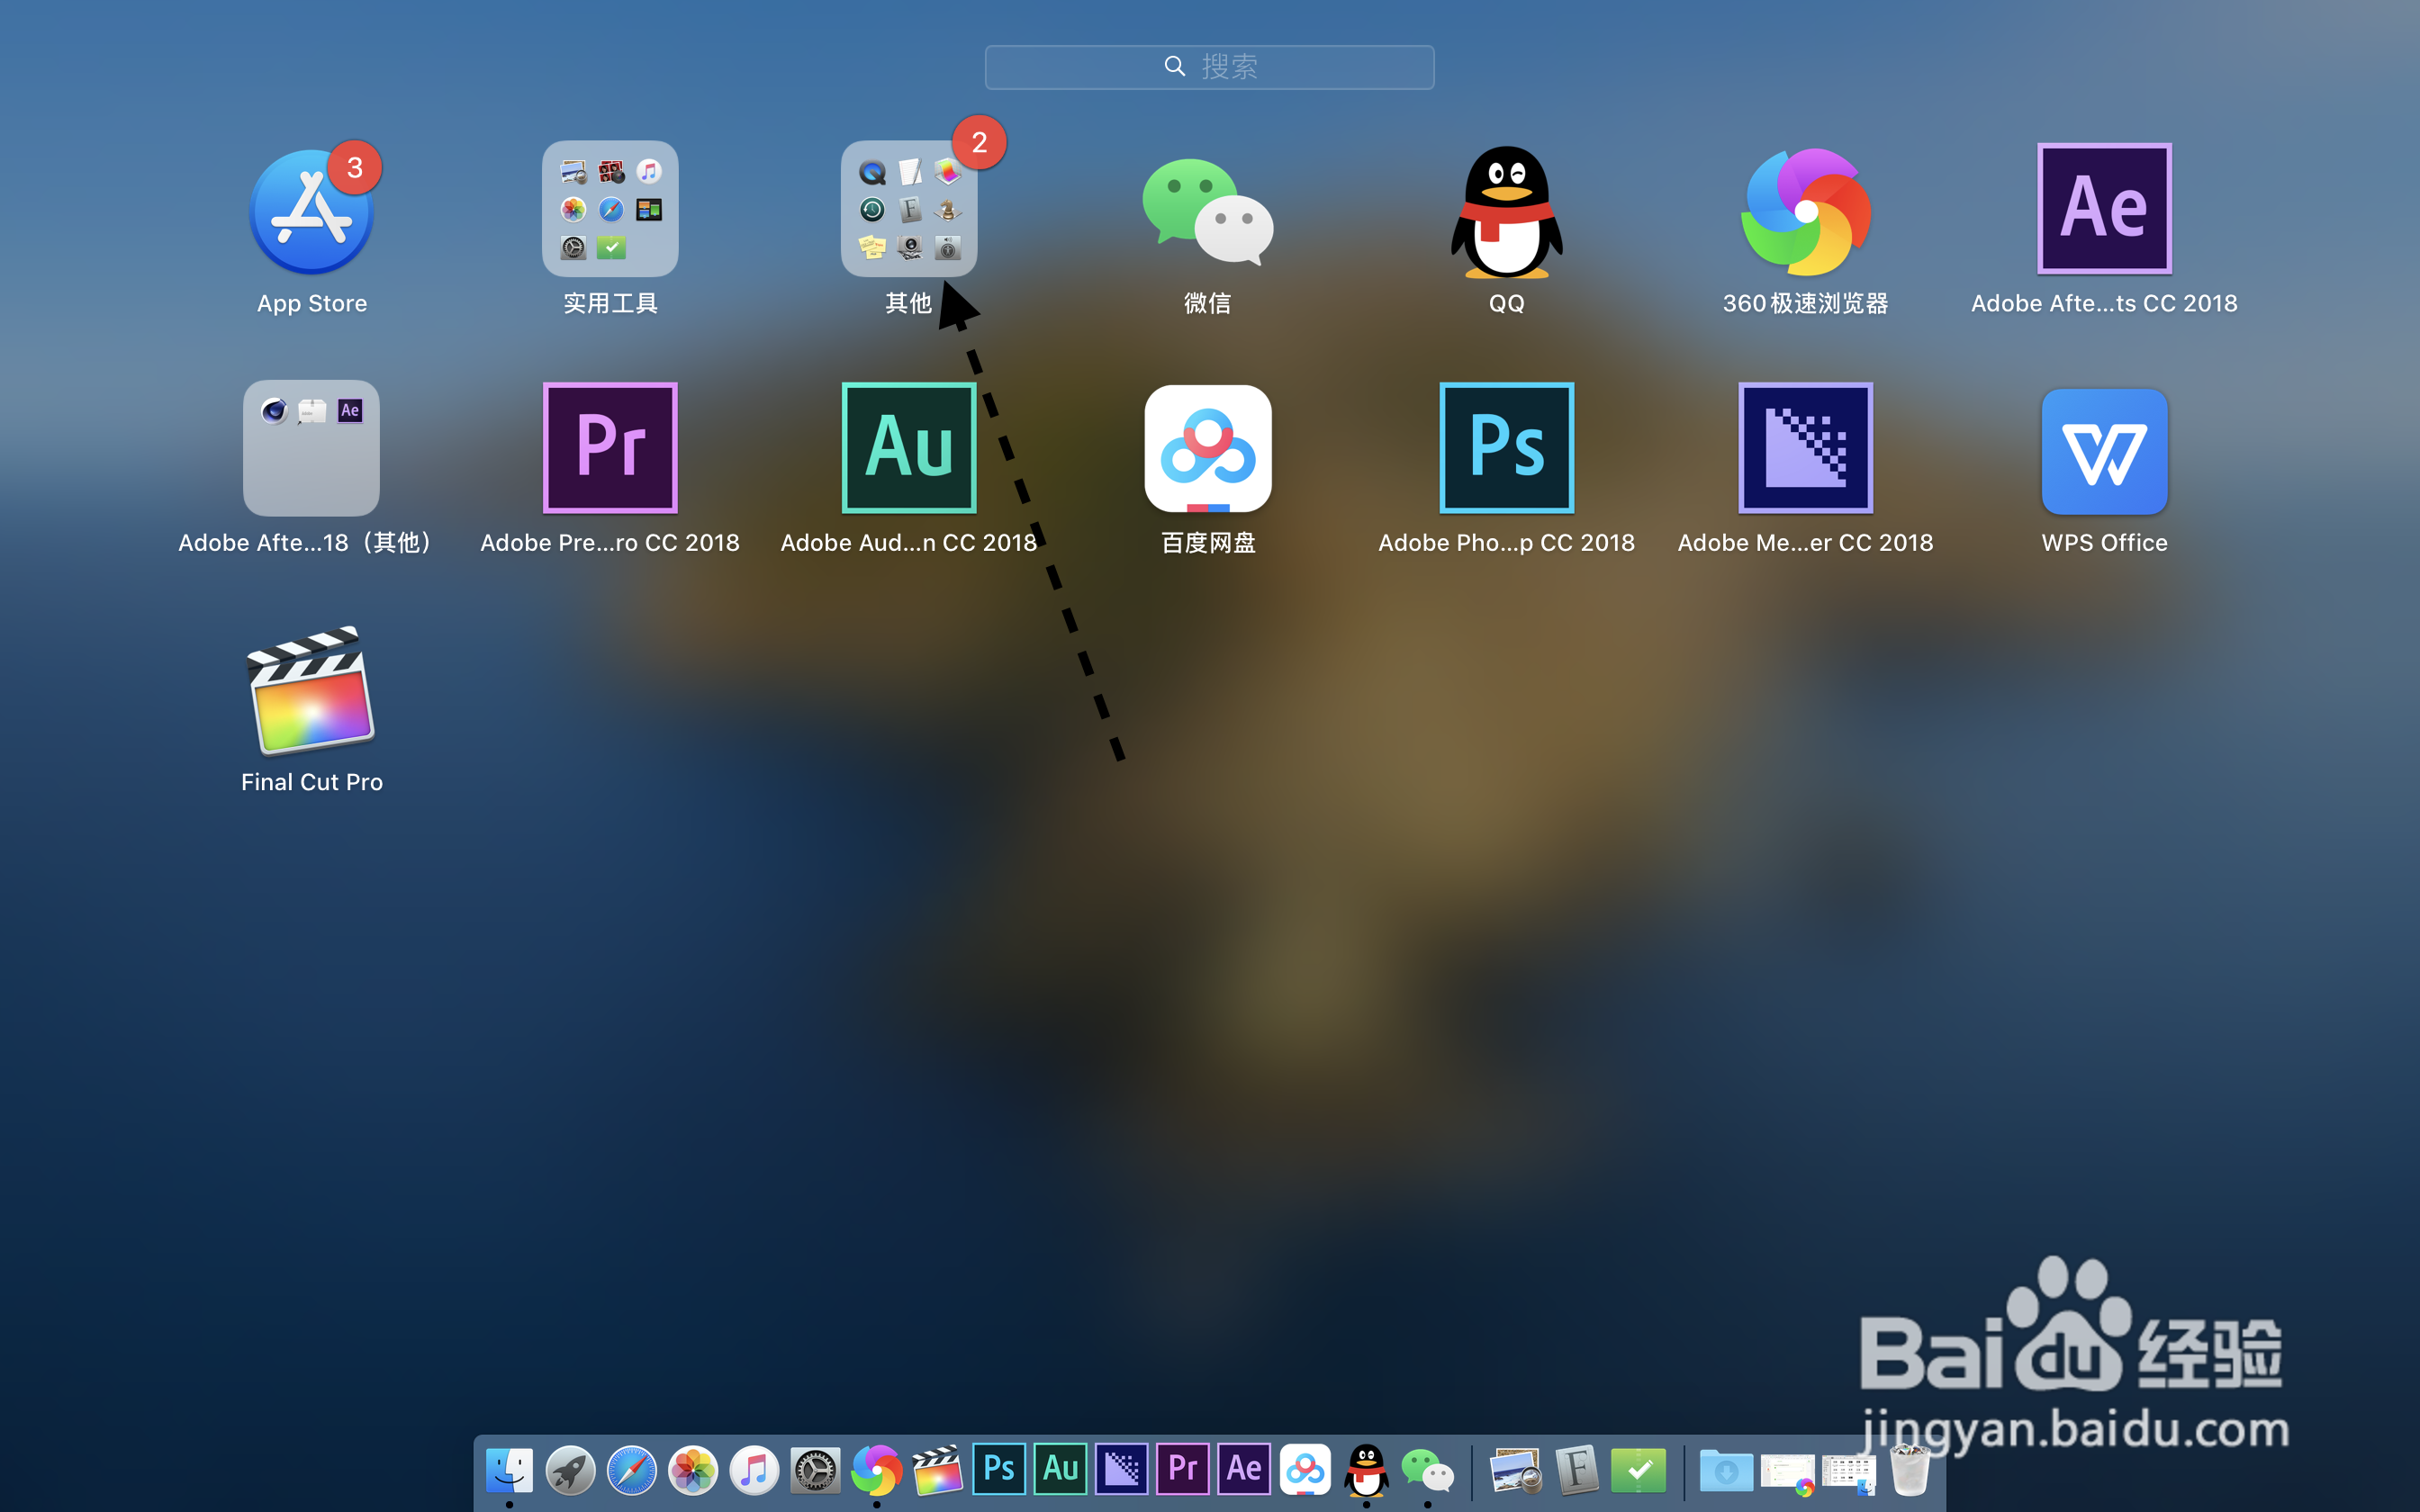Open iTunes from the Dock
The image size is (2420, 1512).
coord(754,1470)
